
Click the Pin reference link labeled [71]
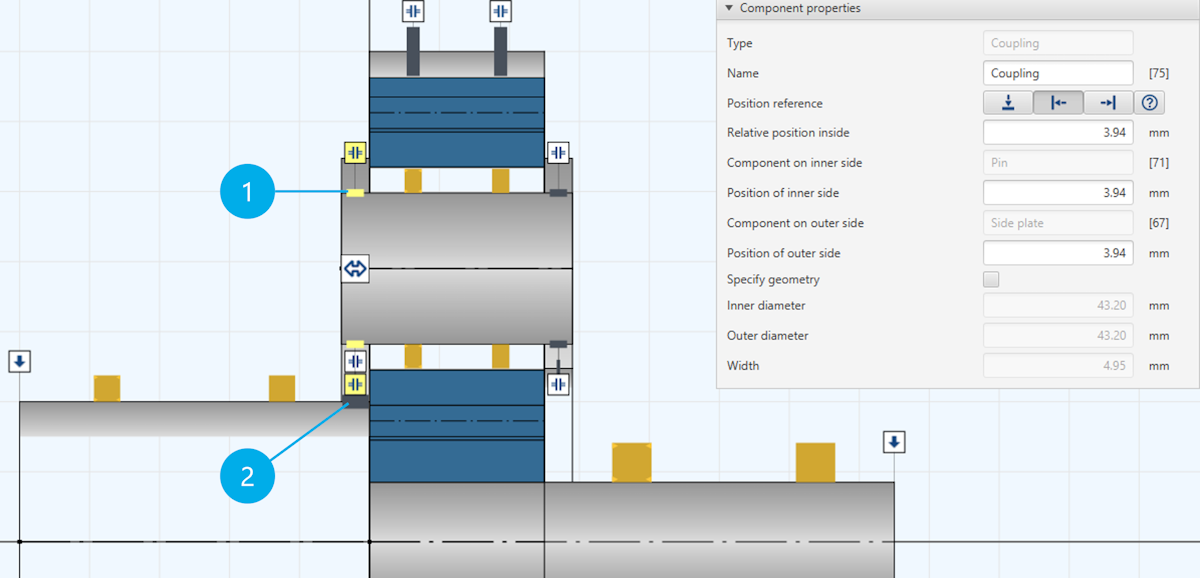point(1159,162)
